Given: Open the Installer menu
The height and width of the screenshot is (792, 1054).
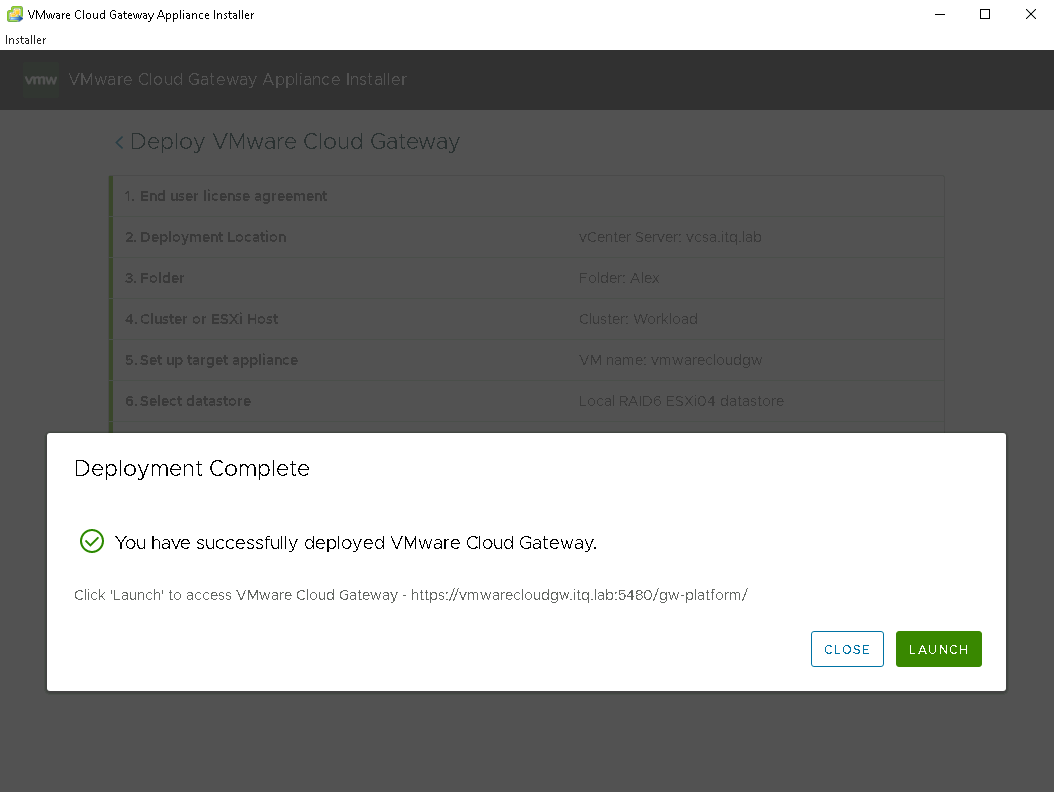Looking at the screenshot, I should click(24, 40).
